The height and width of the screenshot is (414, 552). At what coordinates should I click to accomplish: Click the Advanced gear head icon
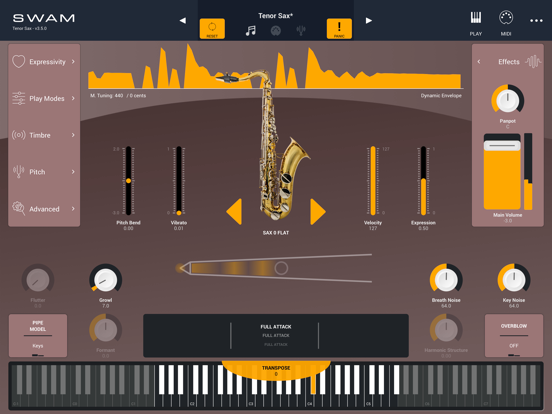pos(19,208)
